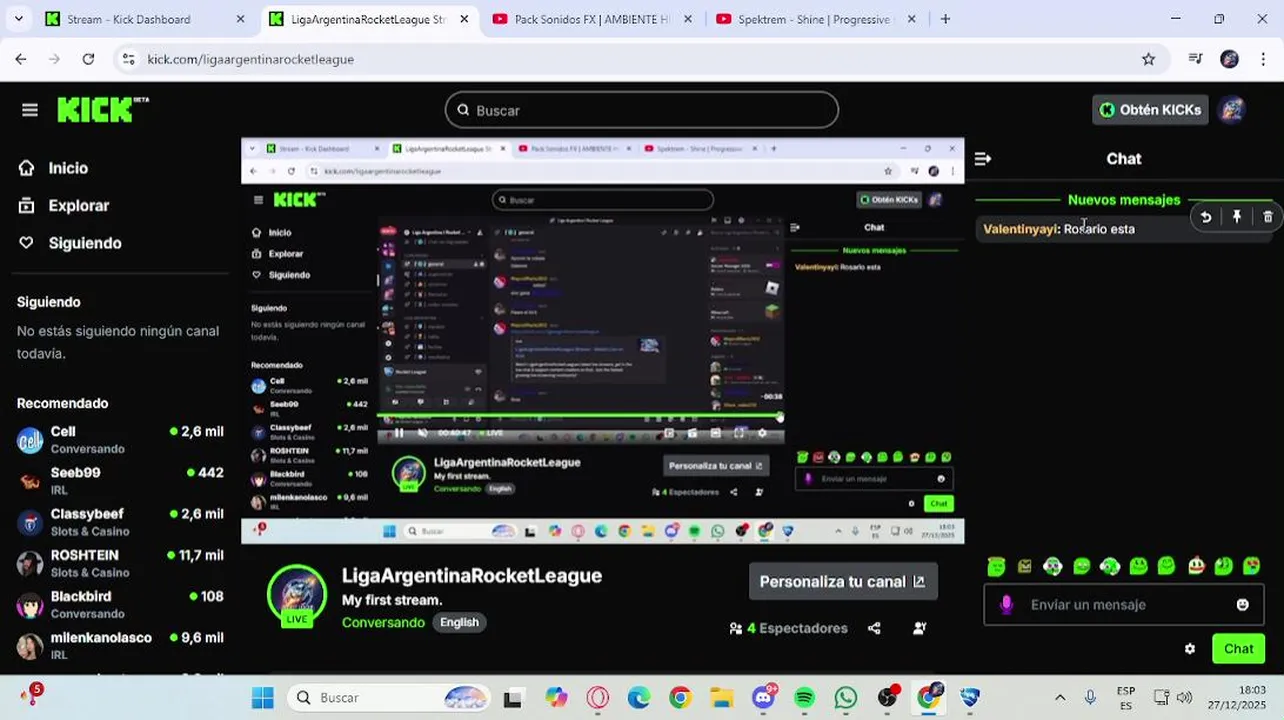Open clock and date showing 18:03
This screenshot has height=720, width=1284.
(1237, 698)
